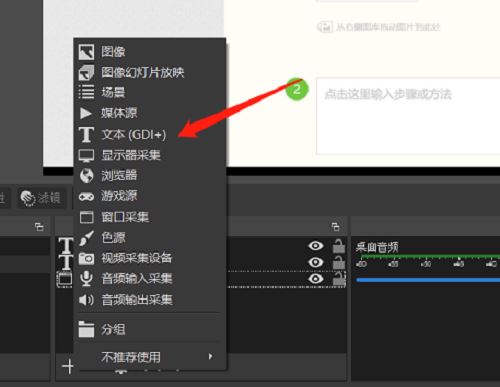
Task: Create a 分组 group folder
Action: pyautogui.click(x=150, y=329)
